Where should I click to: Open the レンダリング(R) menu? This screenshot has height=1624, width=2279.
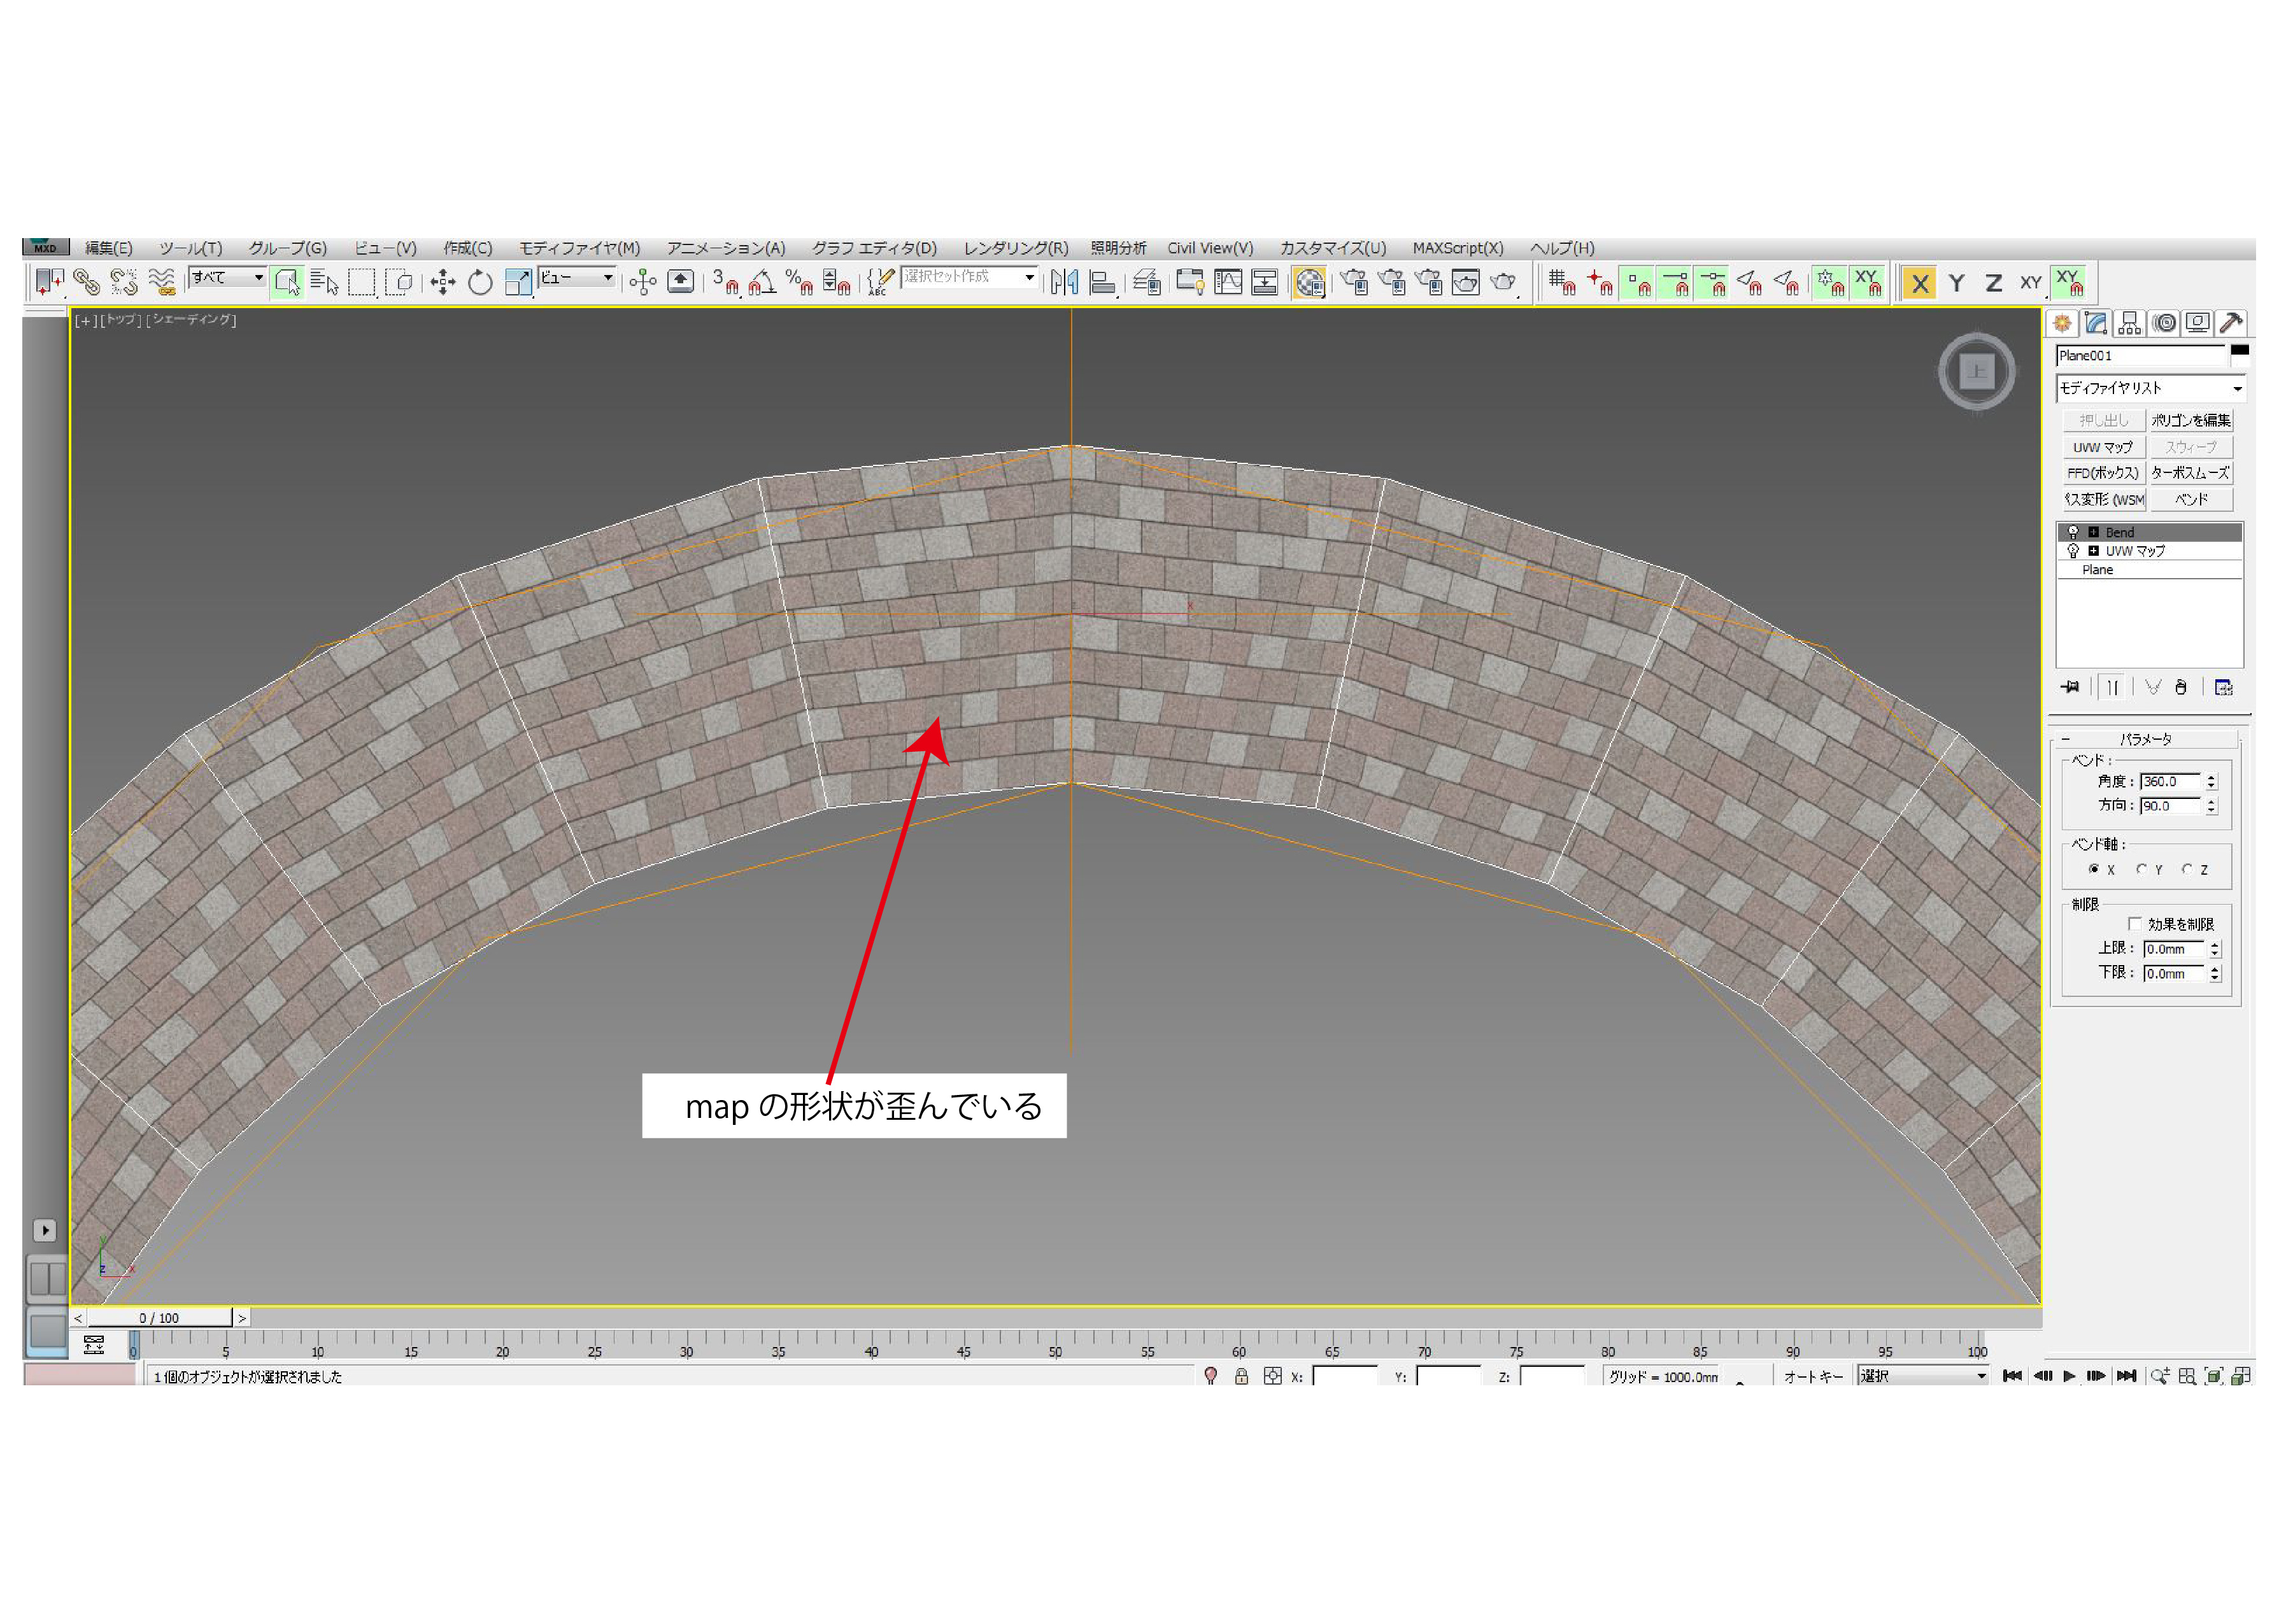click(x=1015, y=248)
